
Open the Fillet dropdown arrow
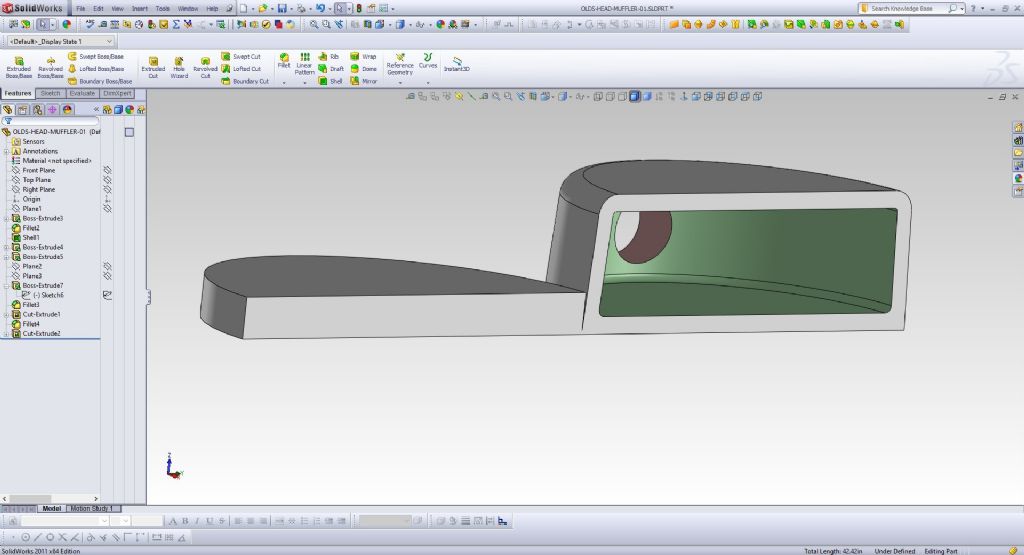pos(283,83)
